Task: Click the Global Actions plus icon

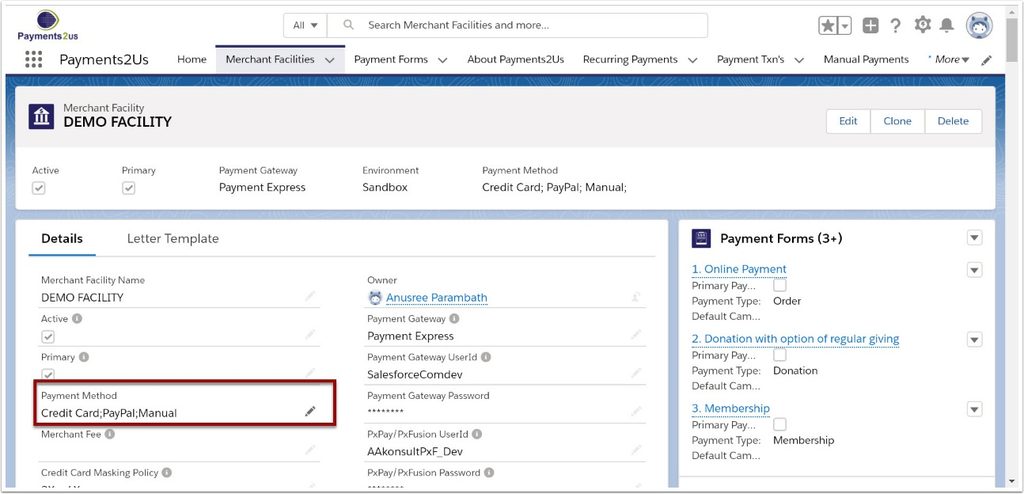Action: pyautogui.click(x=870, y=25)
